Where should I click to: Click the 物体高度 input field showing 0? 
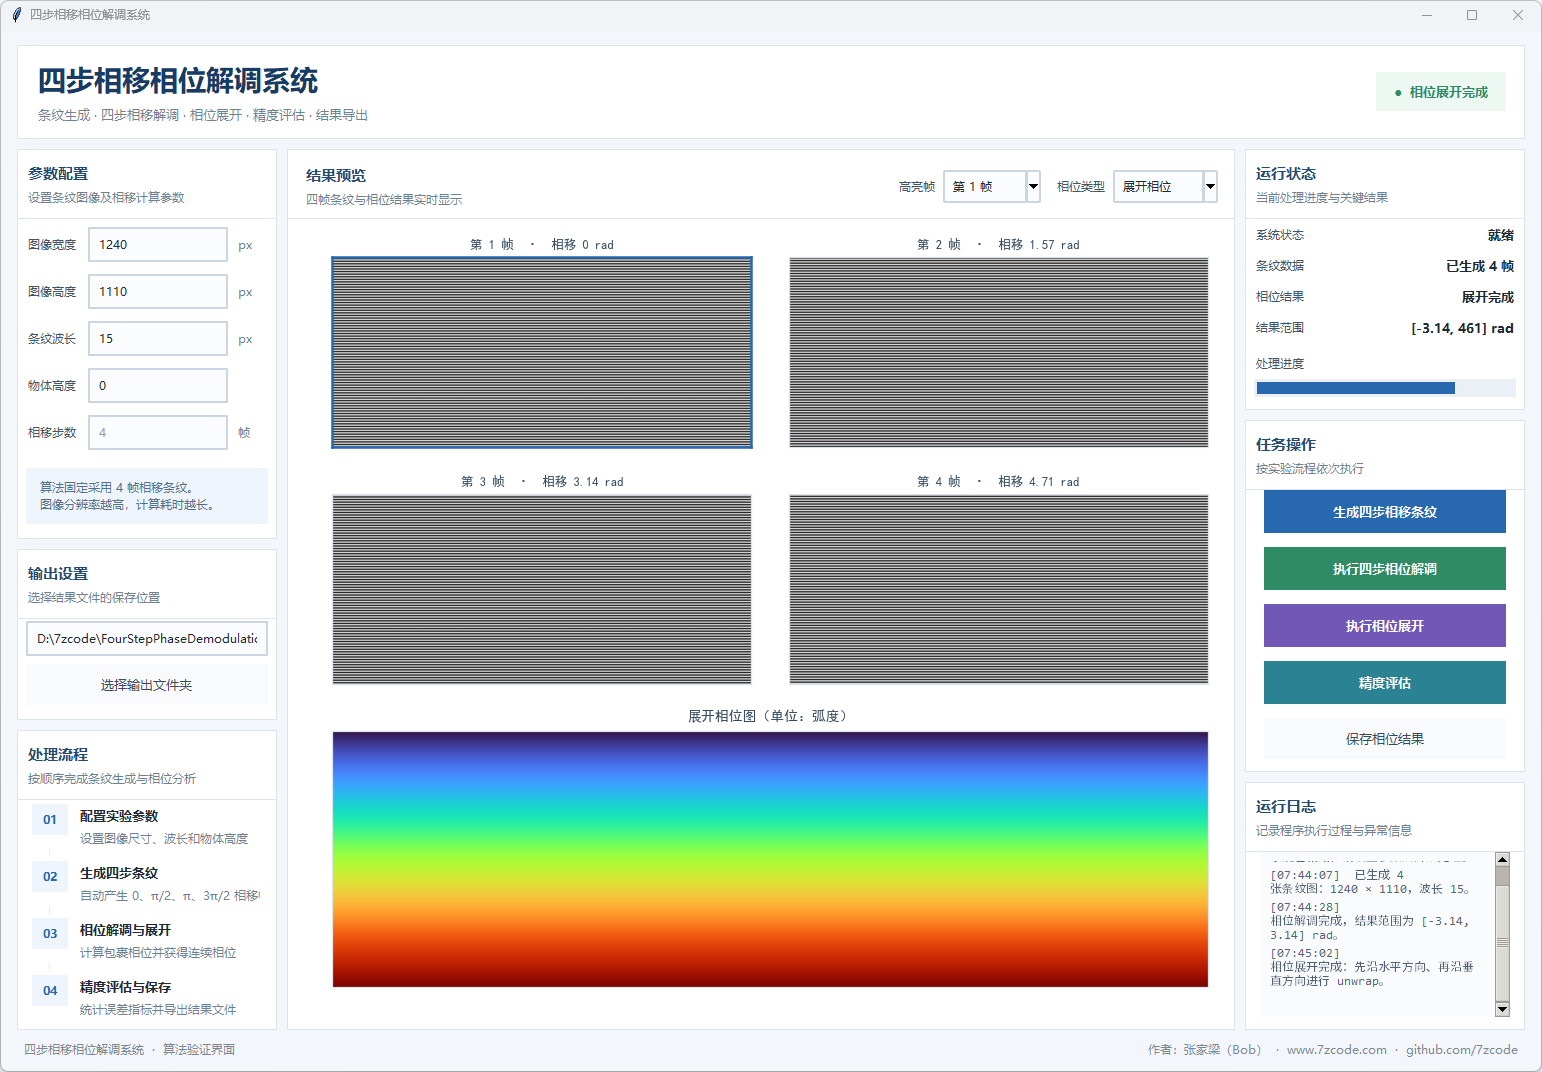click(x=158, y=385)
